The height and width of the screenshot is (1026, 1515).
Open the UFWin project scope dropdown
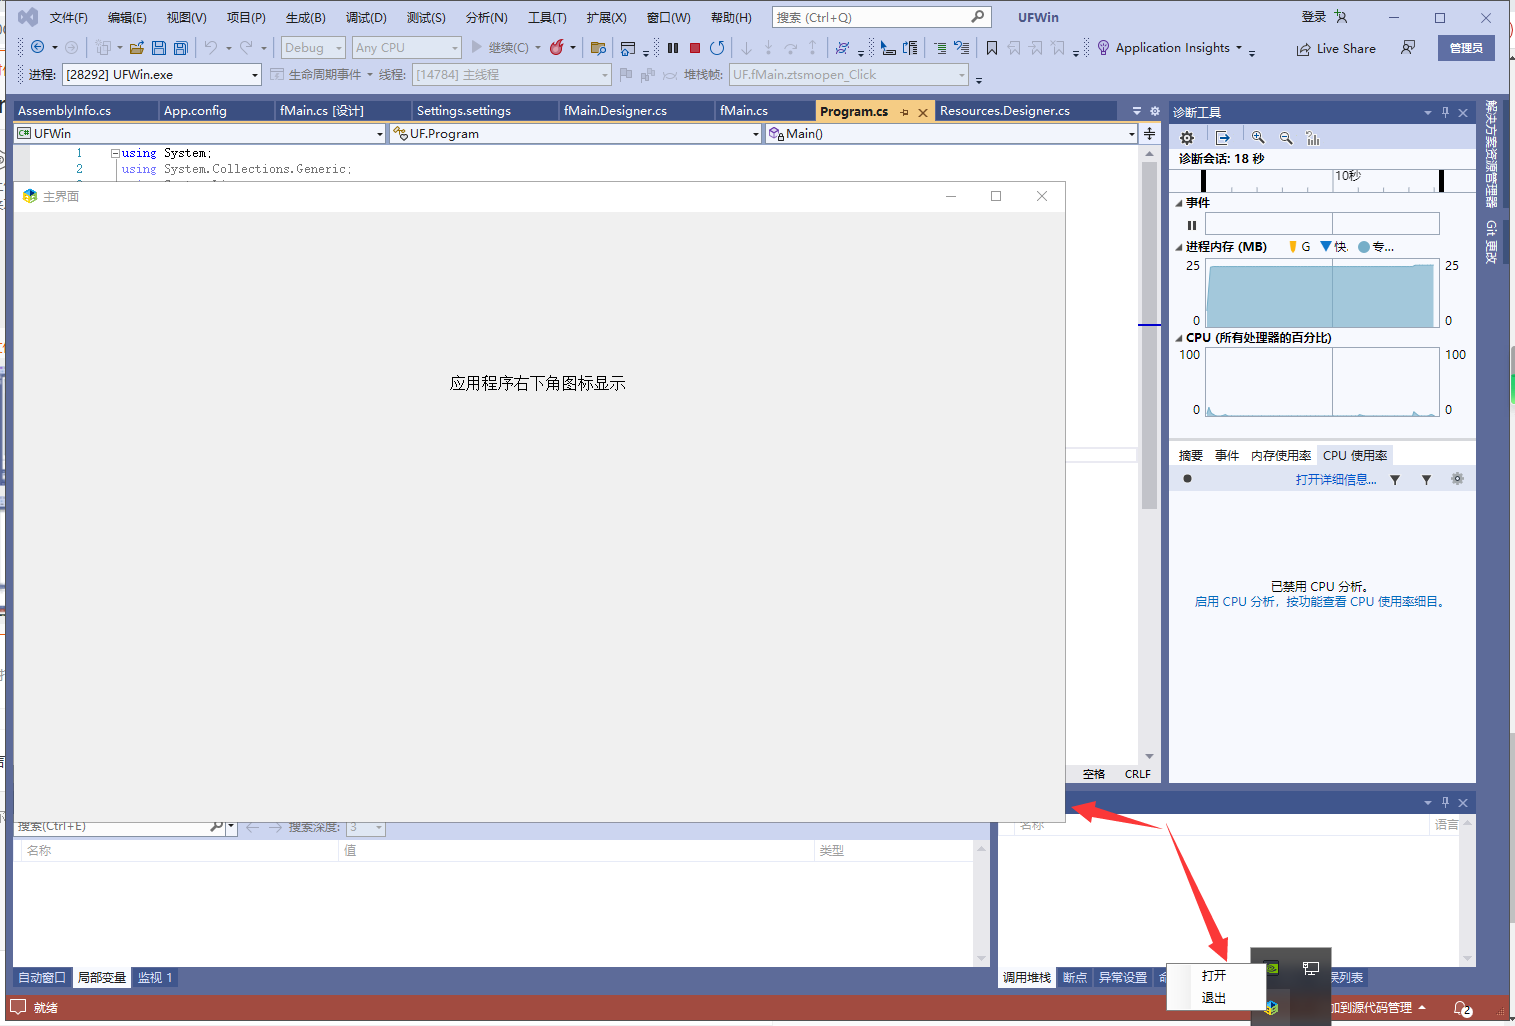[x=200, y=133]
